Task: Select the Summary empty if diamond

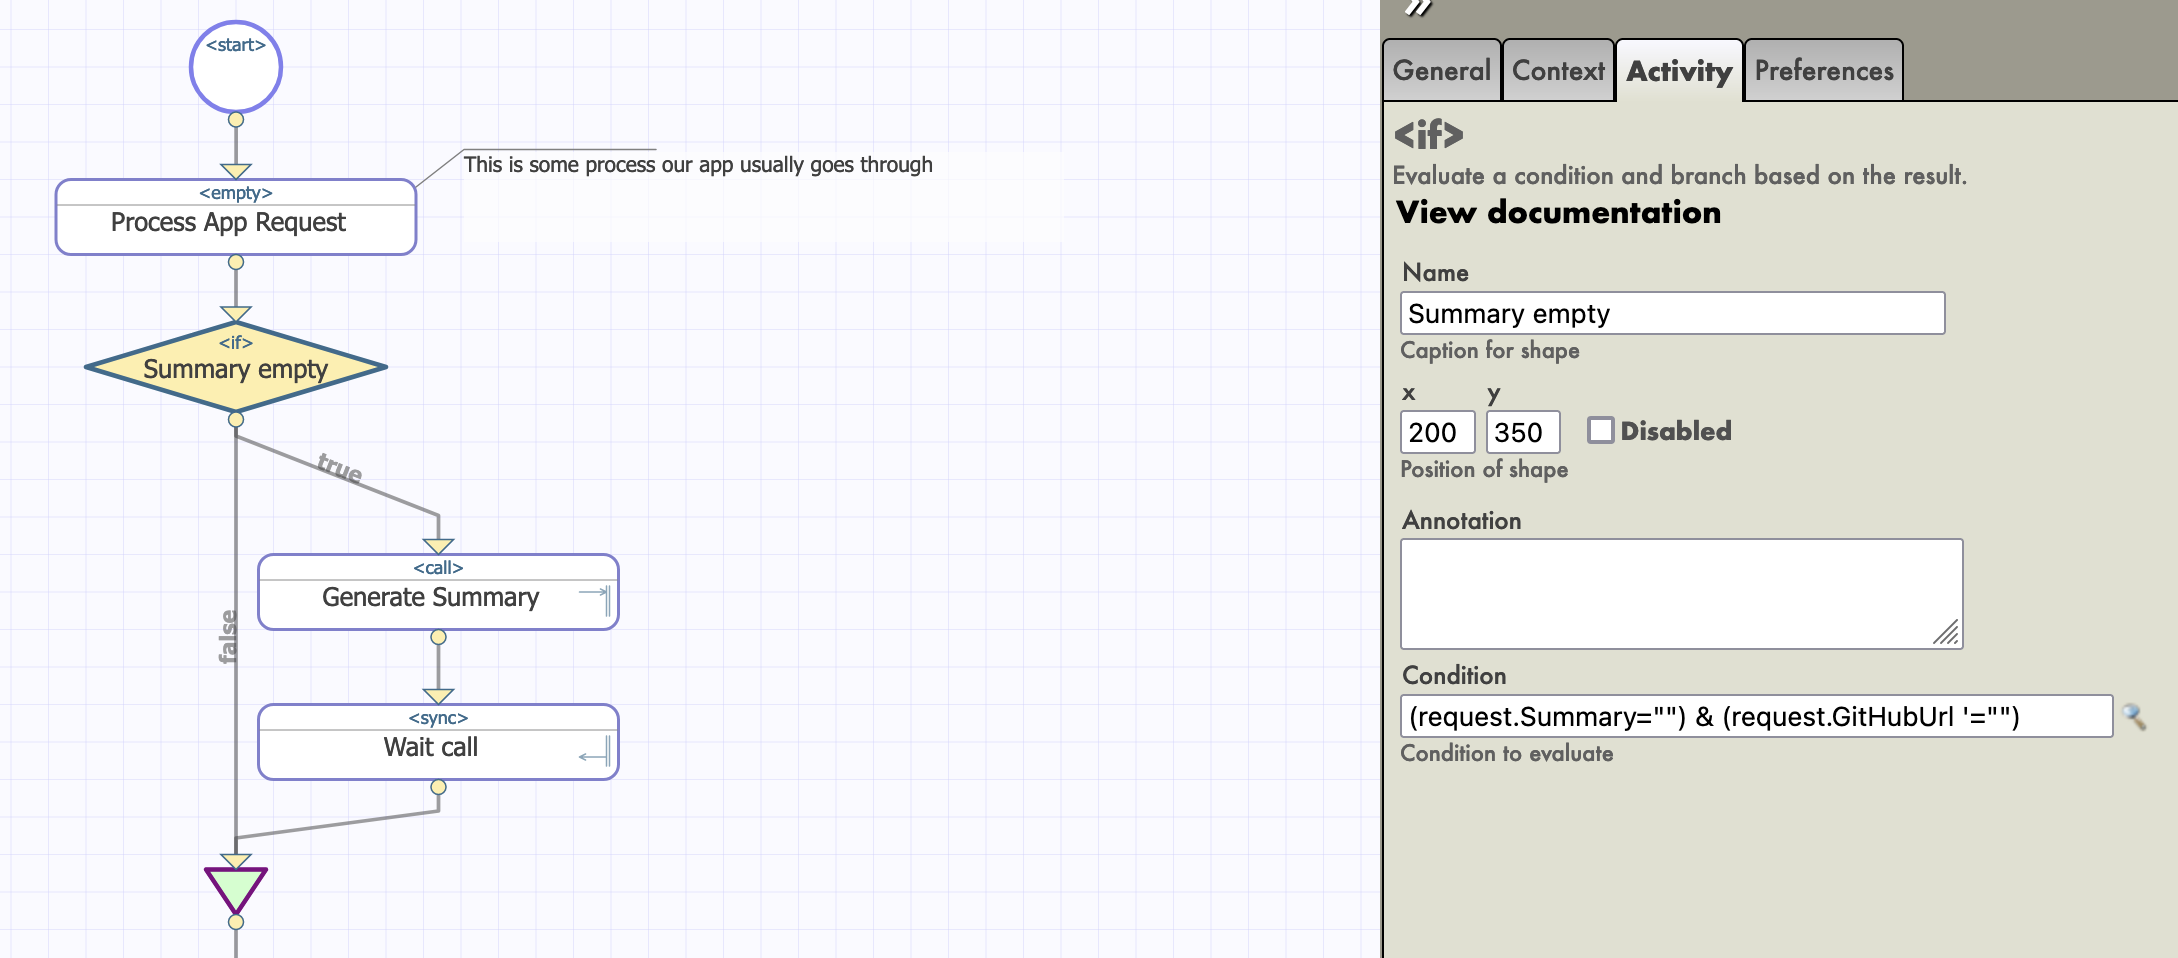Action: click(236, 368)
